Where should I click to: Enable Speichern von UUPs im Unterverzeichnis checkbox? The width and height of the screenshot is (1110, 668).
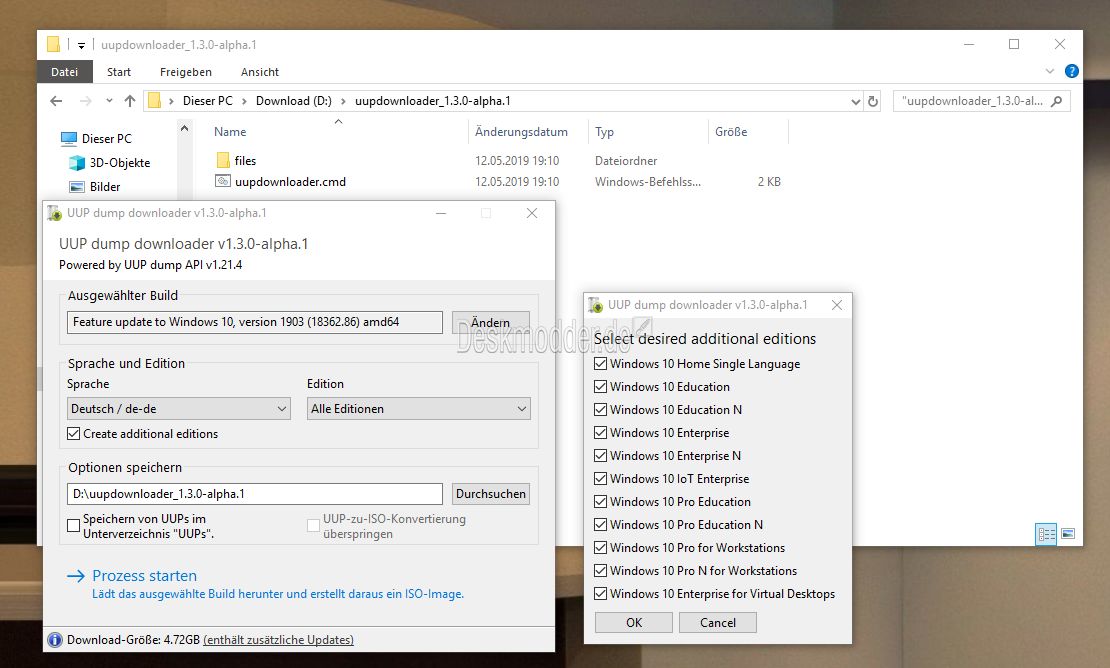click(74, 526)
